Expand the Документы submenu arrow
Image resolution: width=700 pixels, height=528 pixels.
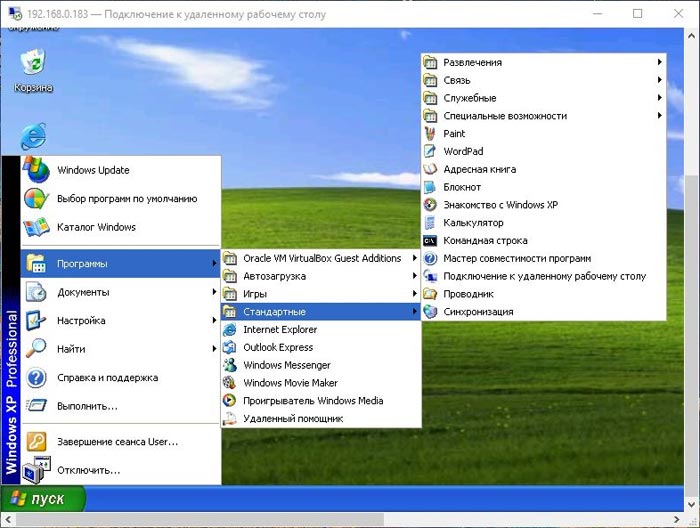click(x=214, y=292)
